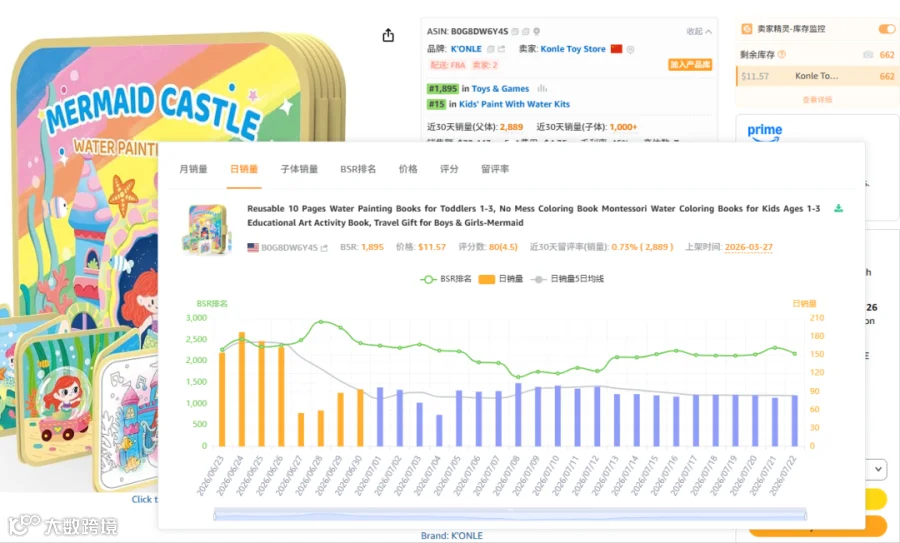Click the listing date 2026-03-27
The height and width of the screenshot is (543, 900).
pos(748,247)
